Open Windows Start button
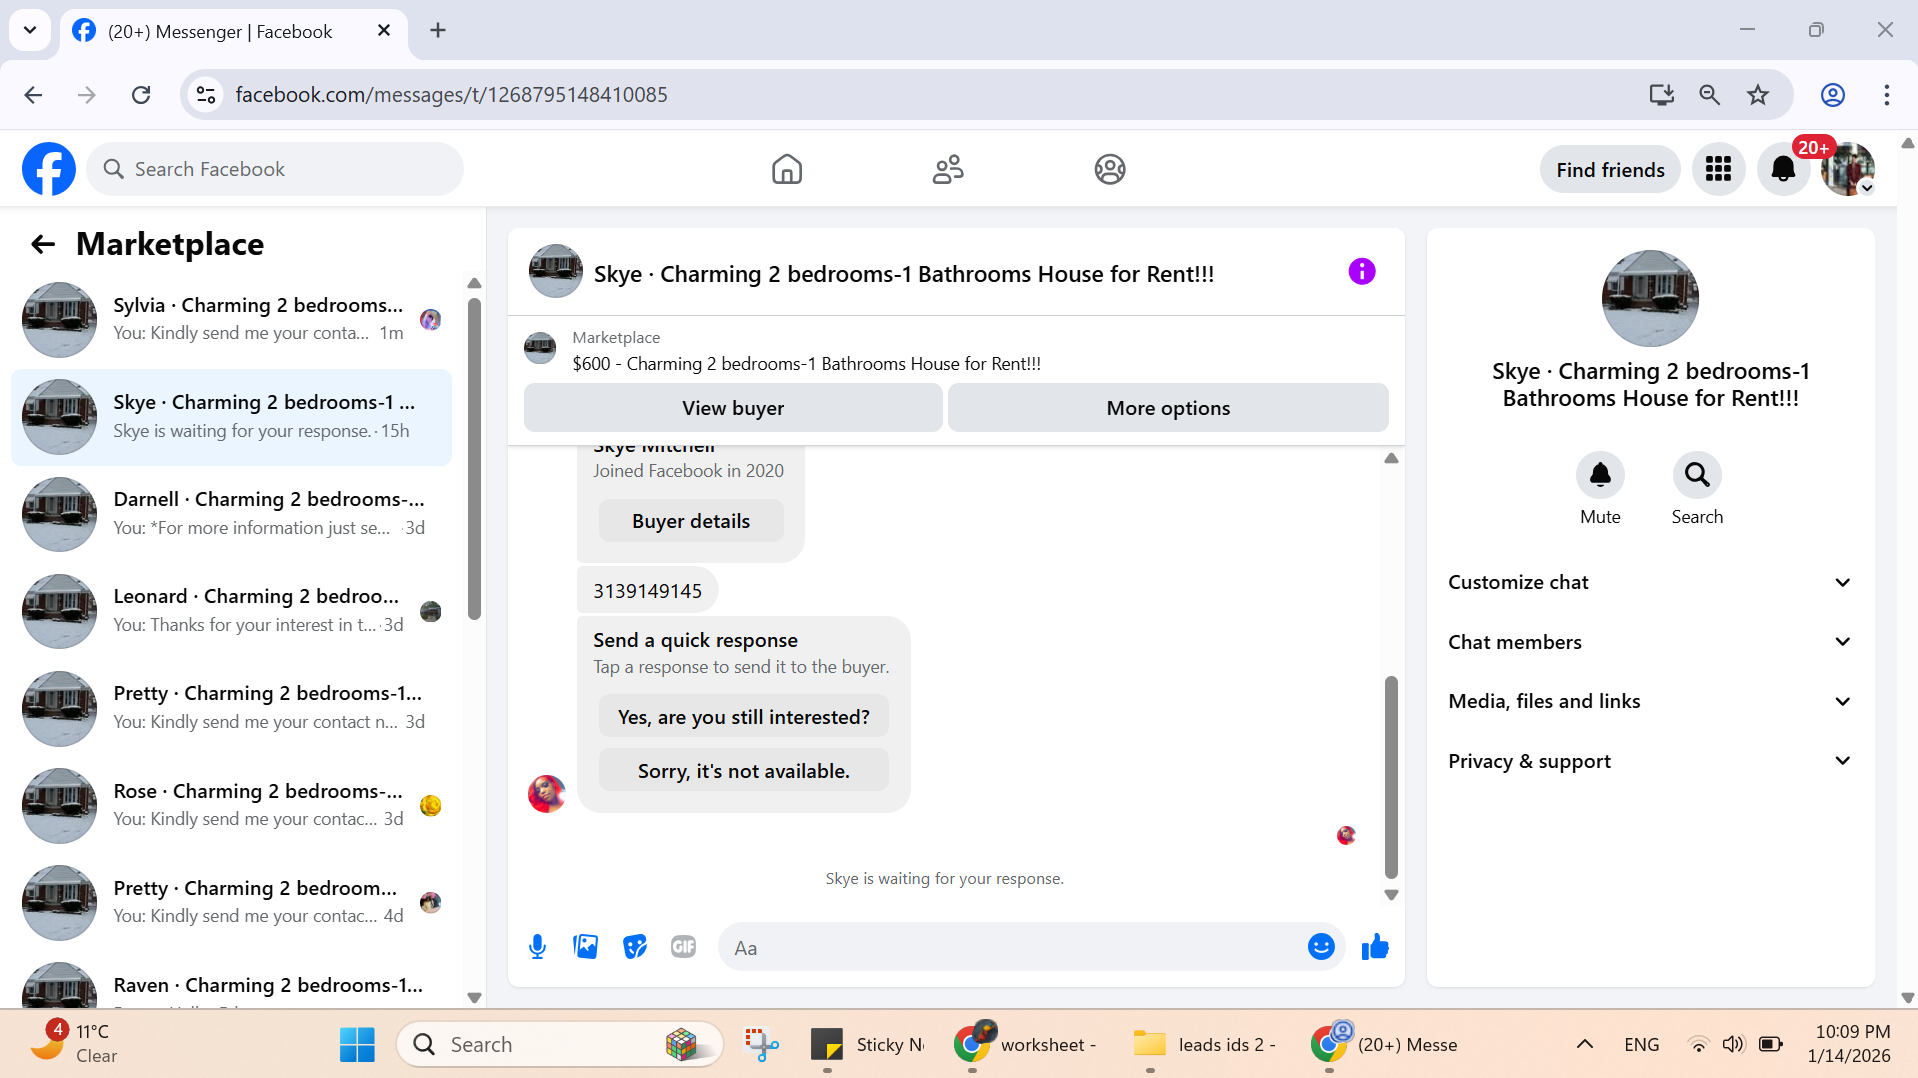Image resolution: width=1918 pixels, height=1078 pixels. click(357, 1045)
